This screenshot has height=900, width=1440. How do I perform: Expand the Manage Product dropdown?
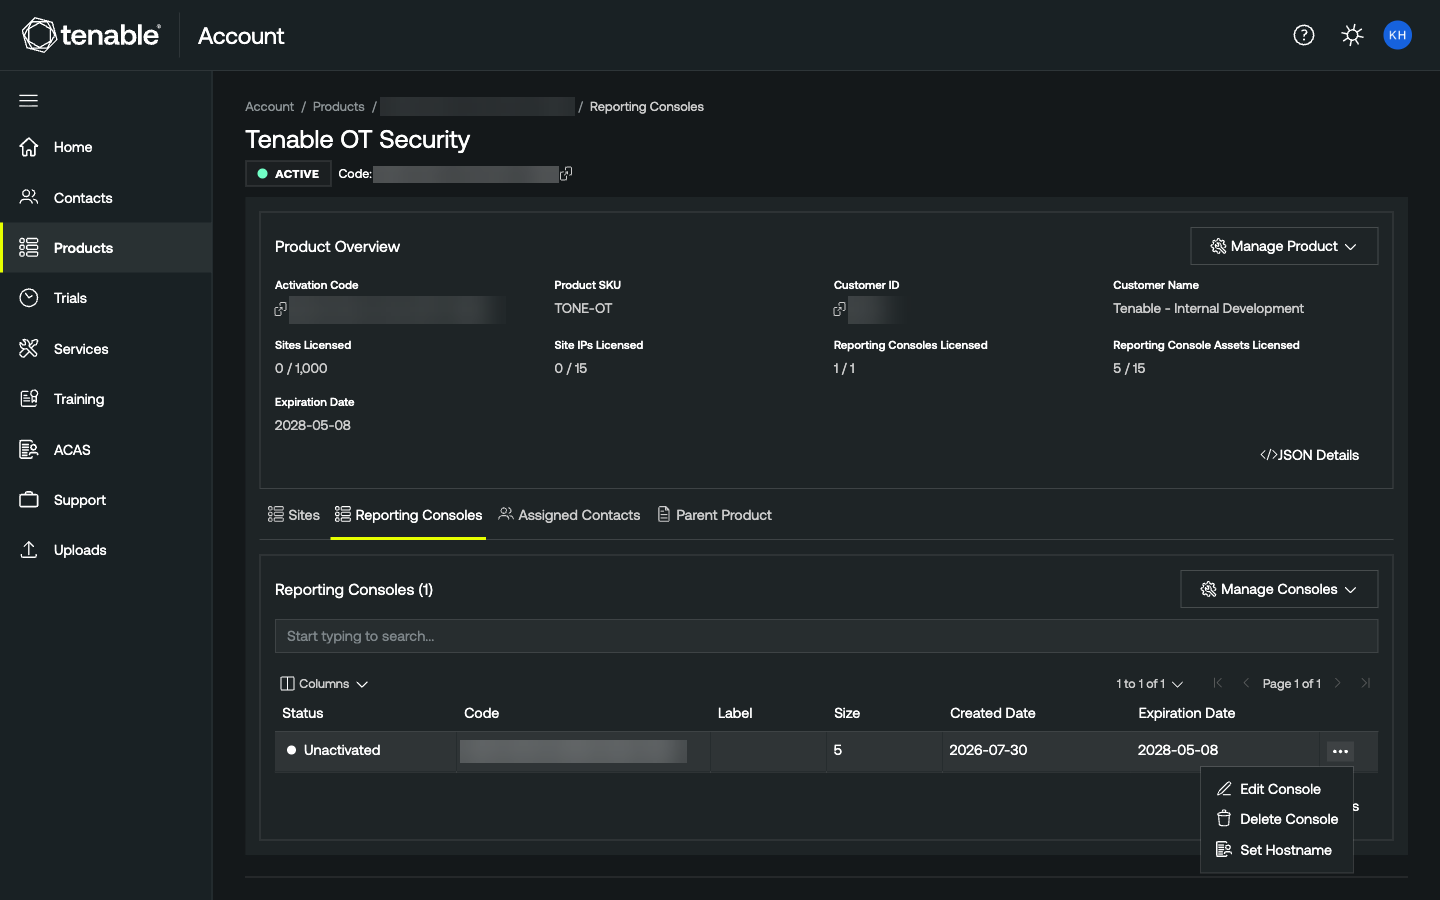(x=1284, y=246)
